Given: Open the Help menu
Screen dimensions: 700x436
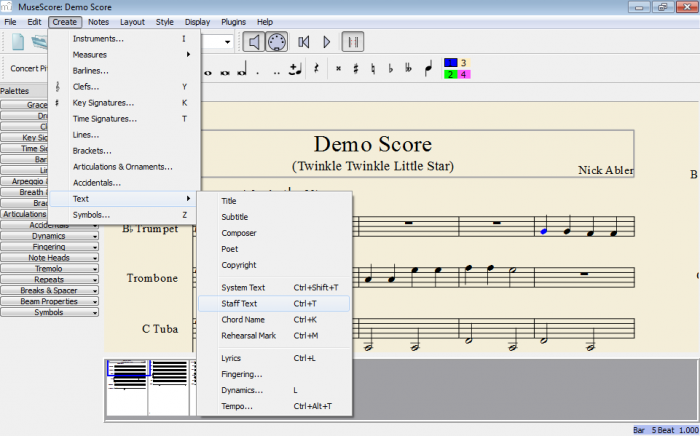Looking at the screenshot, I should [265, 22].
